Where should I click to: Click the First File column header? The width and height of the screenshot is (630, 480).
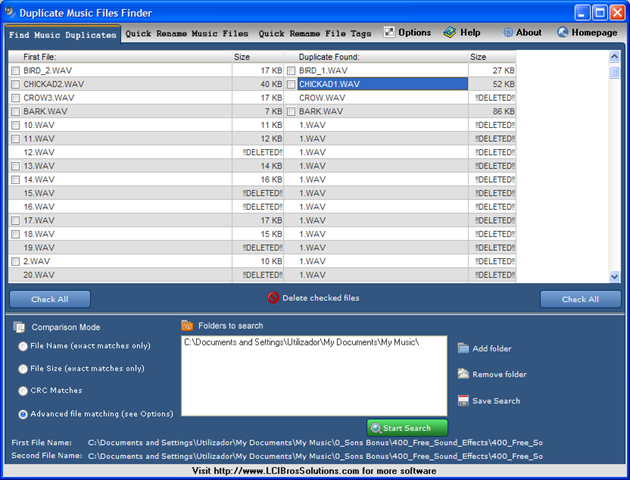(x=120, y=57)
